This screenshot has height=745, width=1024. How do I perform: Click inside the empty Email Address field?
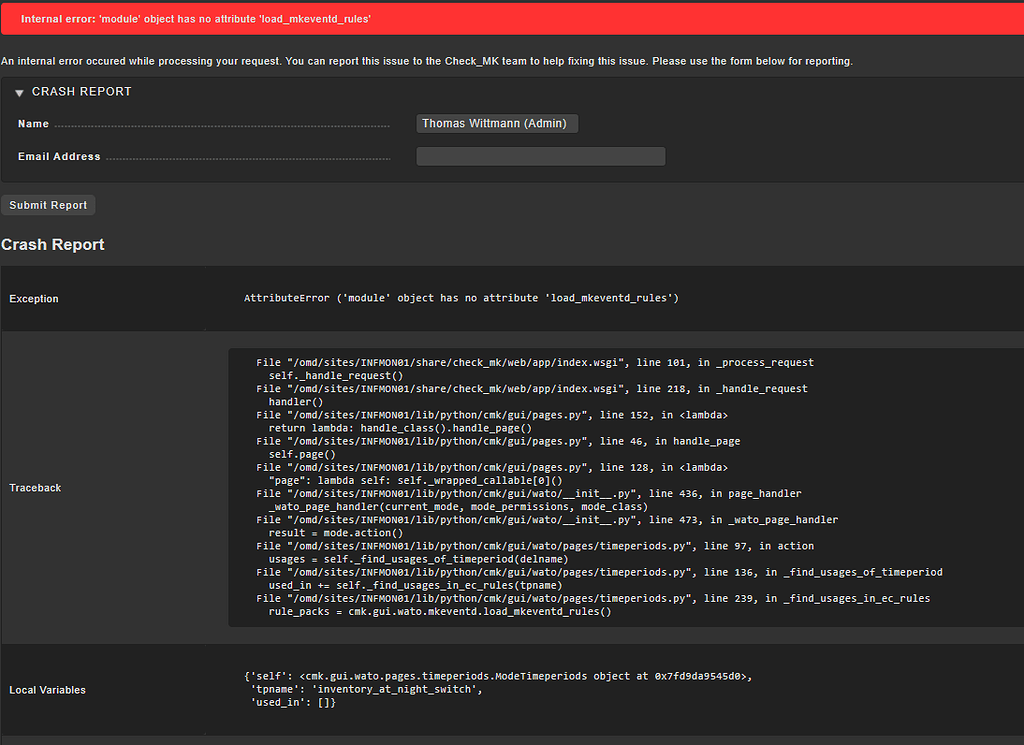point(540,156)
